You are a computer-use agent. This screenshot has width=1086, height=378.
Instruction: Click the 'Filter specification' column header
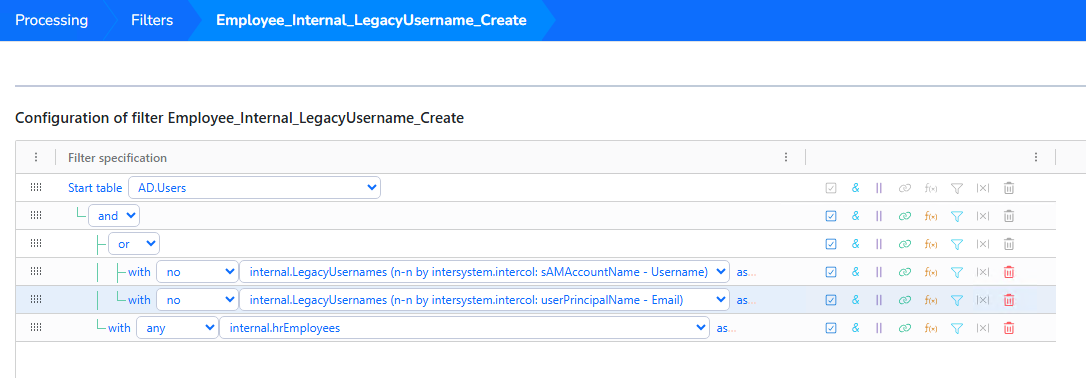point(117,158)
